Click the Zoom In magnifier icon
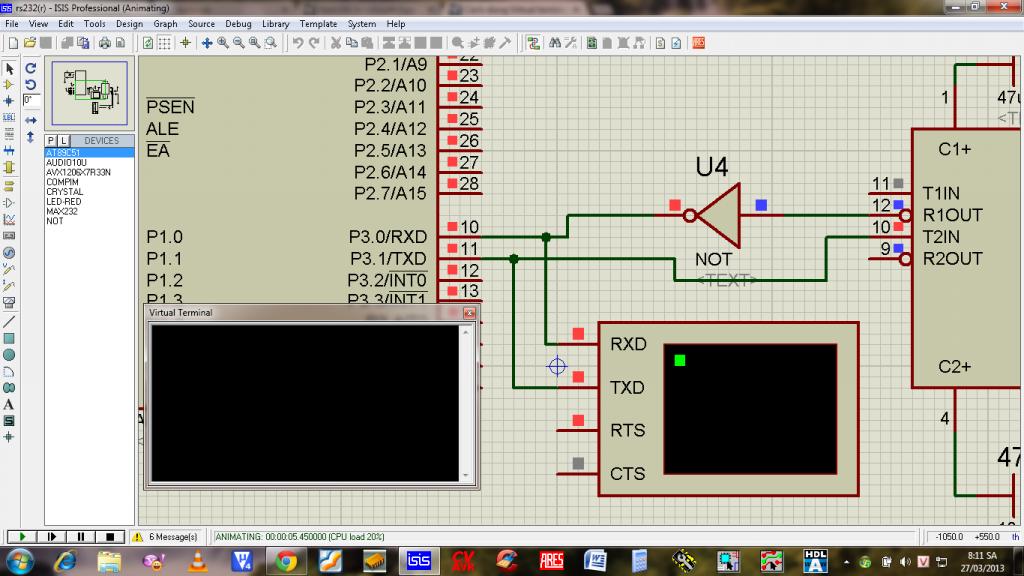Image resolution: width=1024 pixels, height=576 pixels. click(x=223, y=43)
